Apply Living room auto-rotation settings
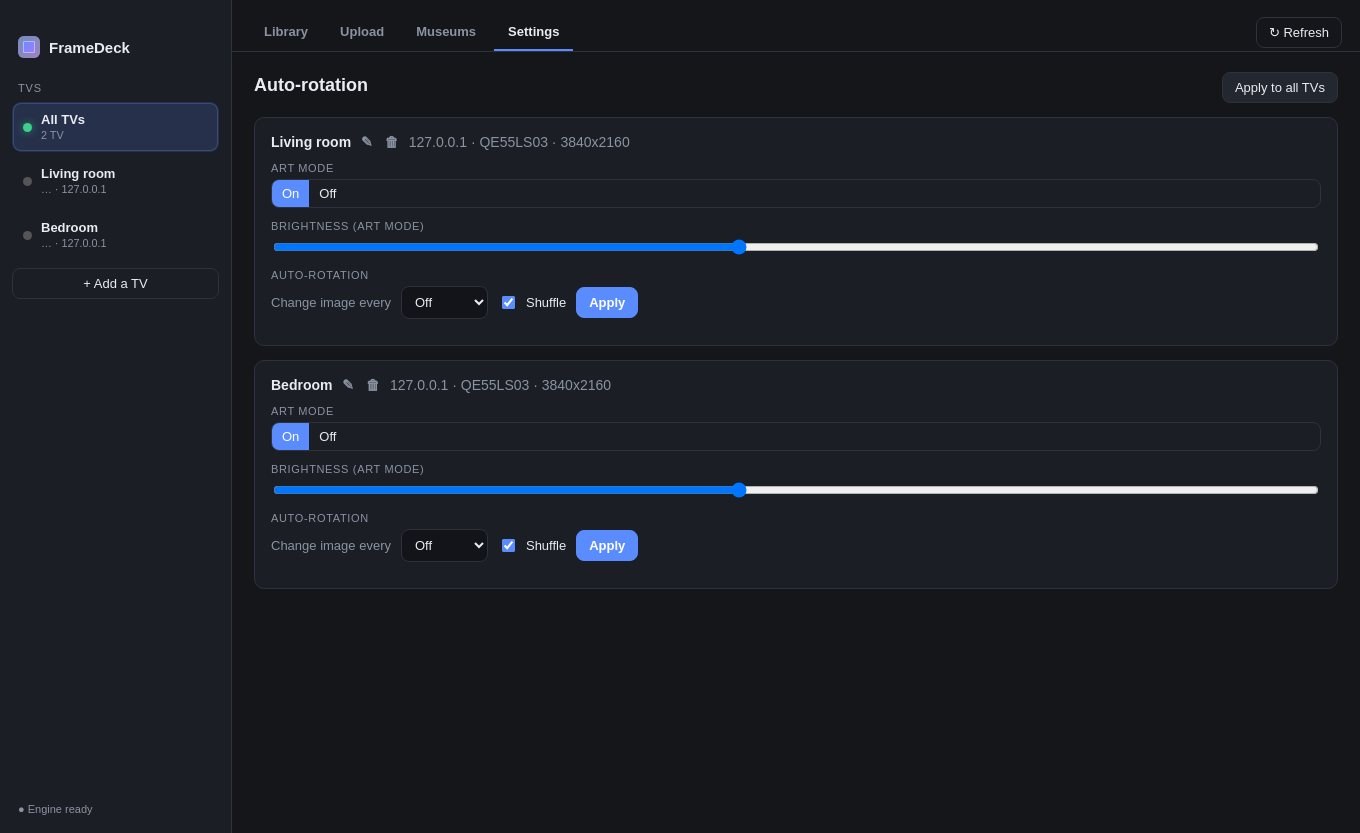Image resolution: width=1360 pixels, height=833 pixels. 607,303
